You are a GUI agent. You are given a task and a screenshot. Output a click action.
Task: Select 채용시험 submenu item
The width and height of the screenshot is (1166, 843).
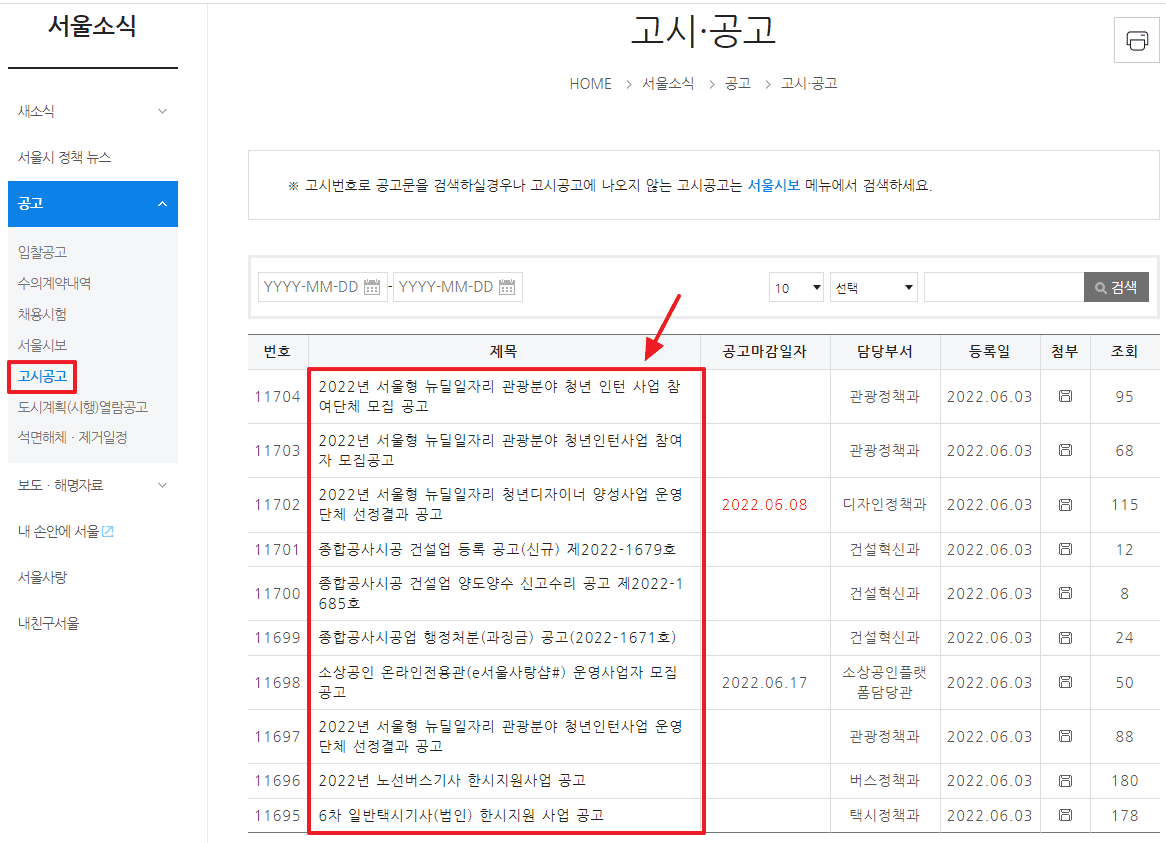[42, 314]
